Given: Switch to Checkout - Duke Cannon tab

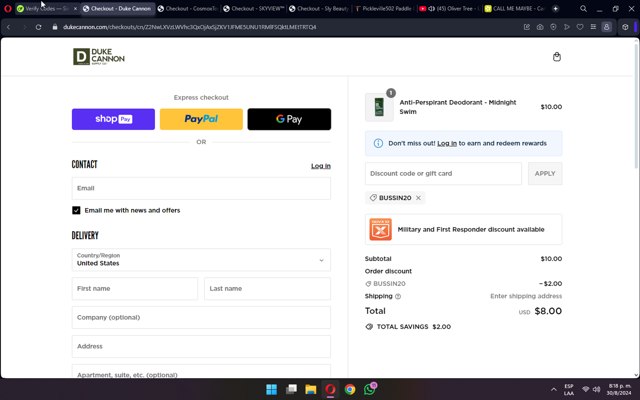Looking at the screenshot, I should point(118,9).
